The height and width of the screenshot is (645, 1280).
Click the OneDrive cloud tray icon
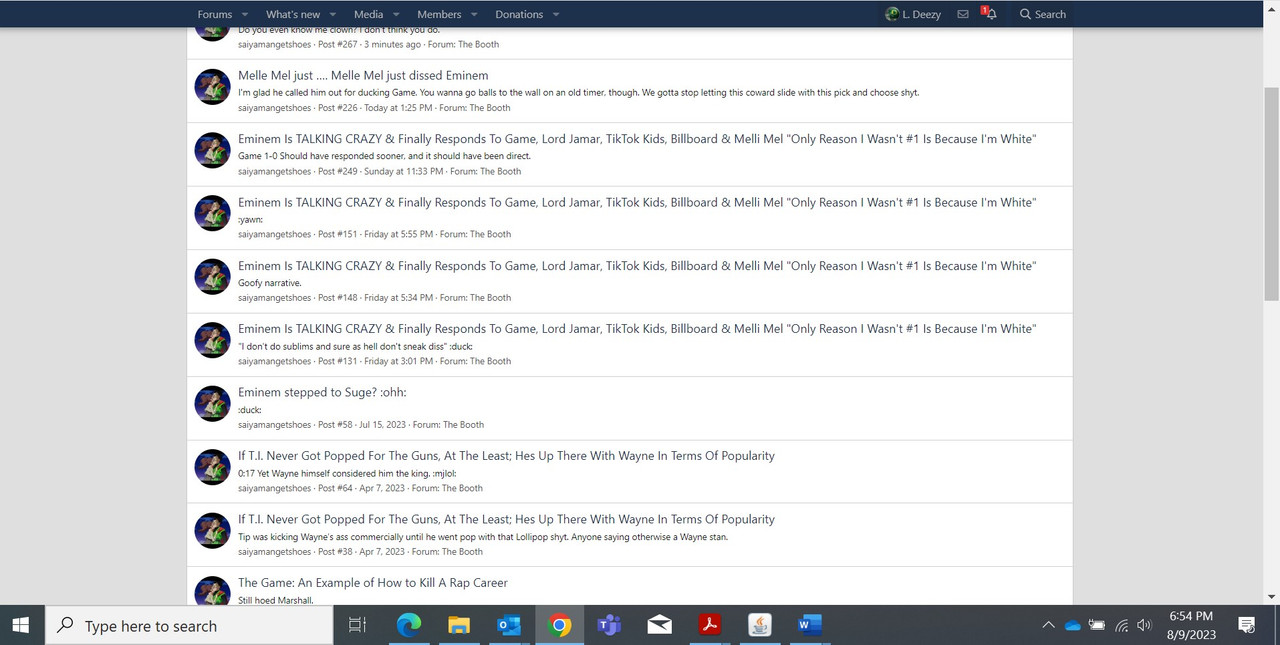[1073, 625]
